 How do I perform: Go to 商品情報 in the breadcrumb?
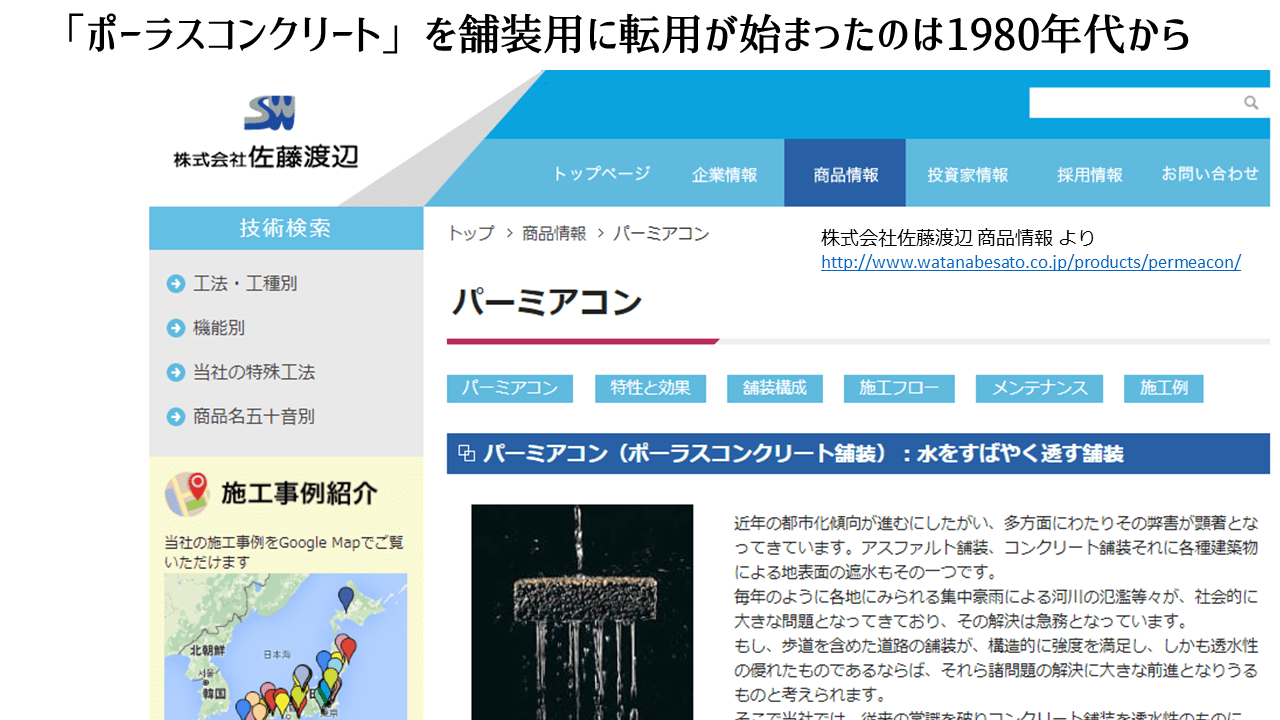pyautogui.click(x=555, y=233)
